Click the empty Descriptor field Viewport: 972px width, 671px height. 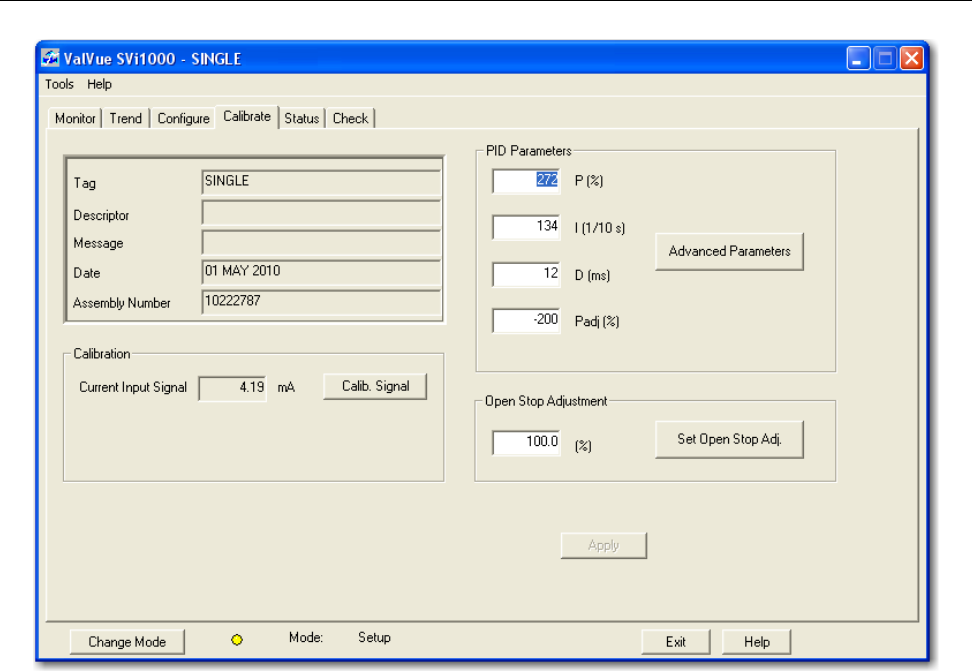pyautogui.click(x=321, y=213)
